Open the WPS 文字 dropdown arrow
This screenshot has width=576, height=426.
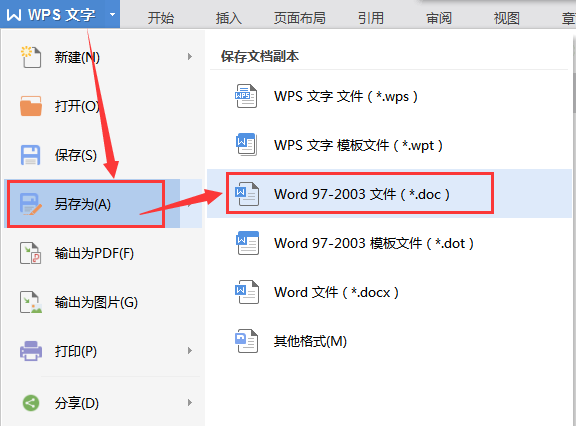[112, 15]
